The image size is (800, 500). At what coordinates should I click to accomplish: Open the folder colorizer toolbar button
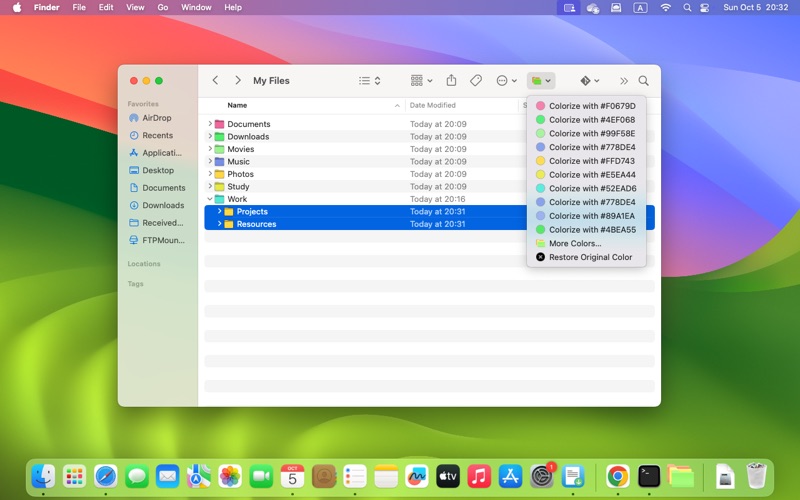pos(540,81)
